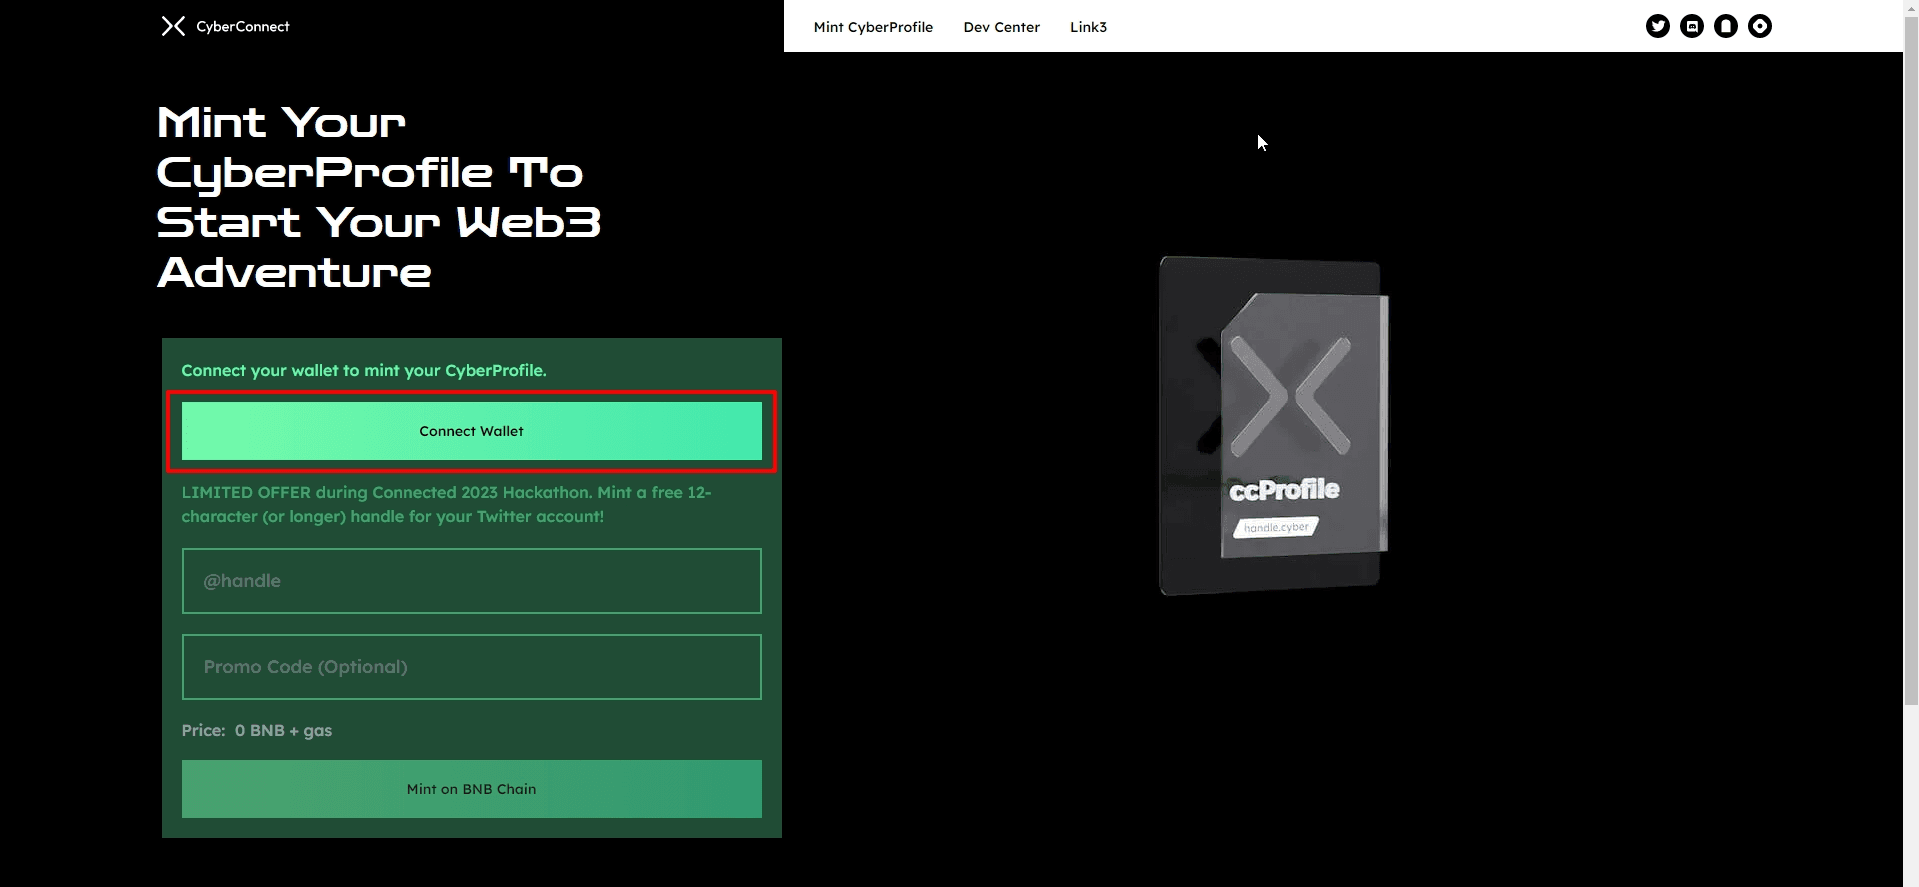
Task: Open the Link3 menu item
Action: 1088,27
